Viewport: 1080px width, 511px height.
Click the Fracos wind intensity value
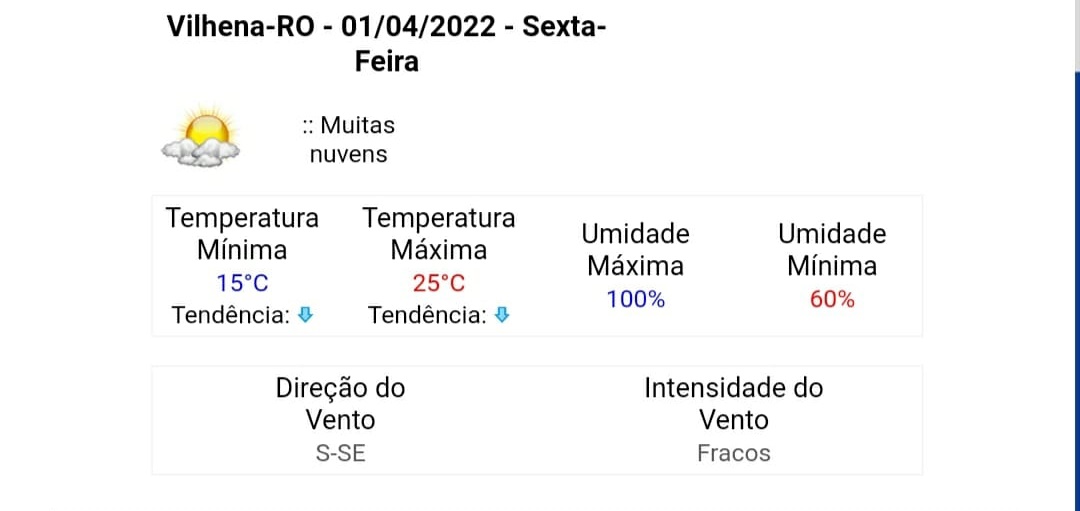[734, 454]
